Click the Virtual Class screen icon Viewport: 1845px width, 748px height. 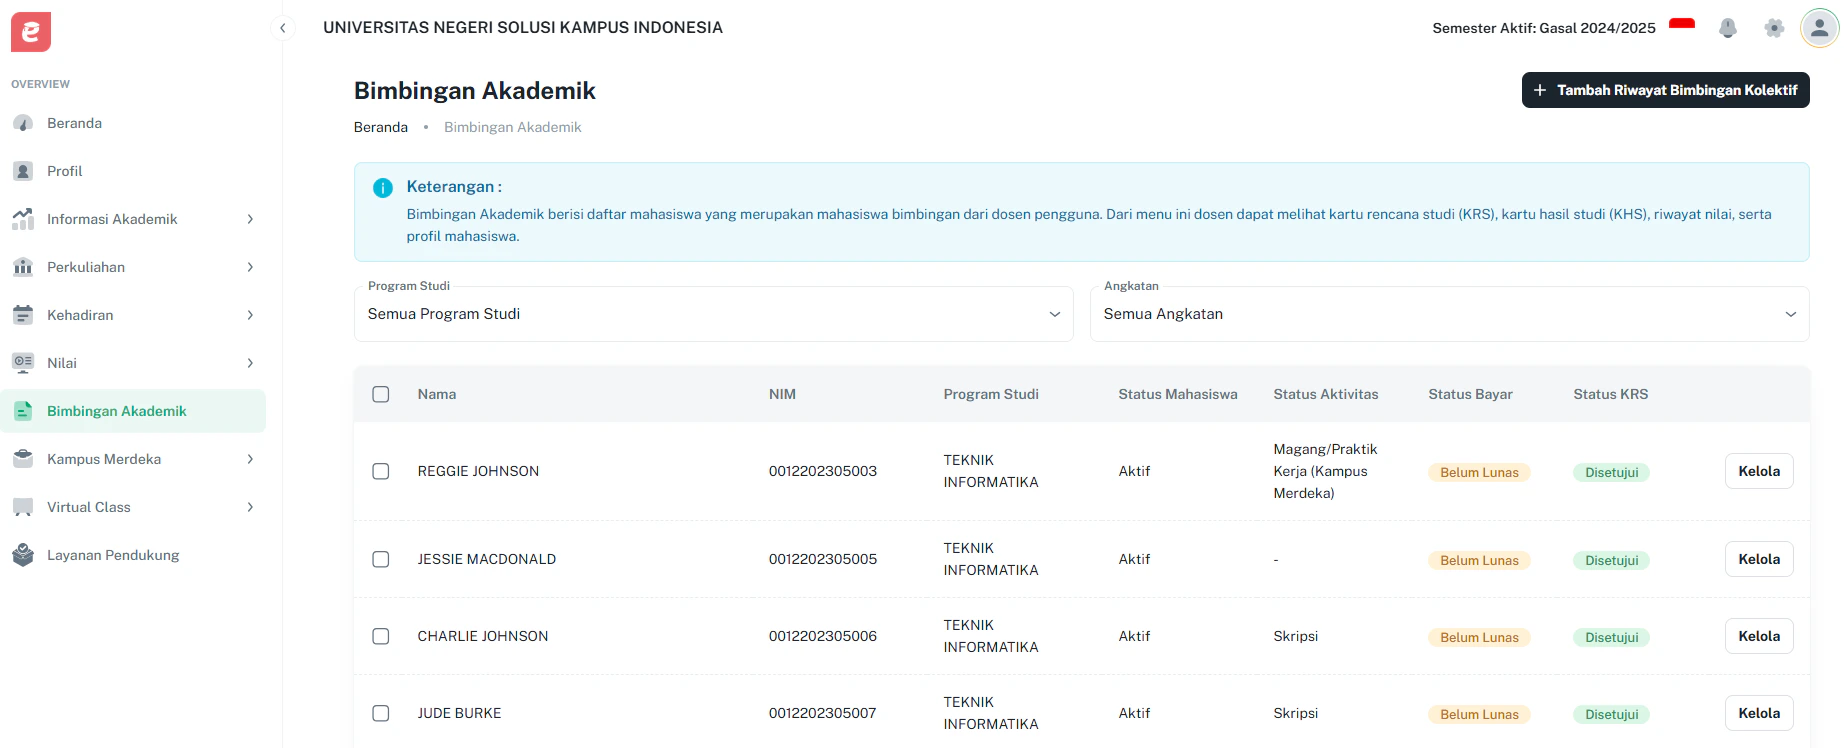(x=23, y=507)
